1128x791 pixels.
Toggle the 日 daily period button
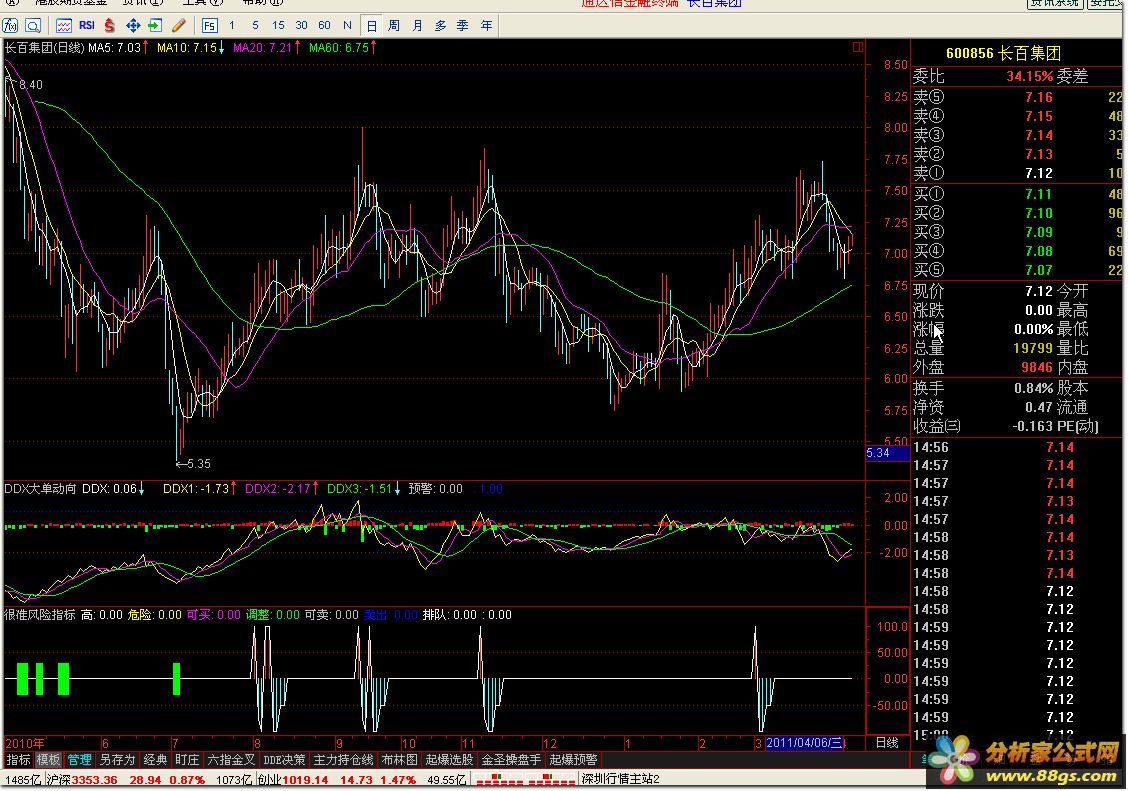coord(371,26)
